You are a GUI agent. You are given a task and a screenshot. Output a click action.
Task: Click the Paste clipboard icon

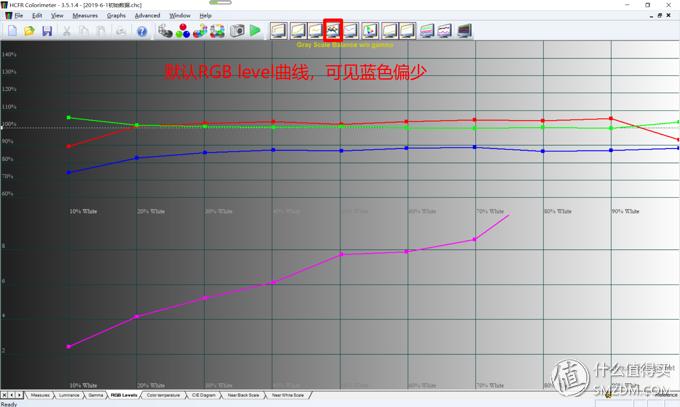(101, 31)
